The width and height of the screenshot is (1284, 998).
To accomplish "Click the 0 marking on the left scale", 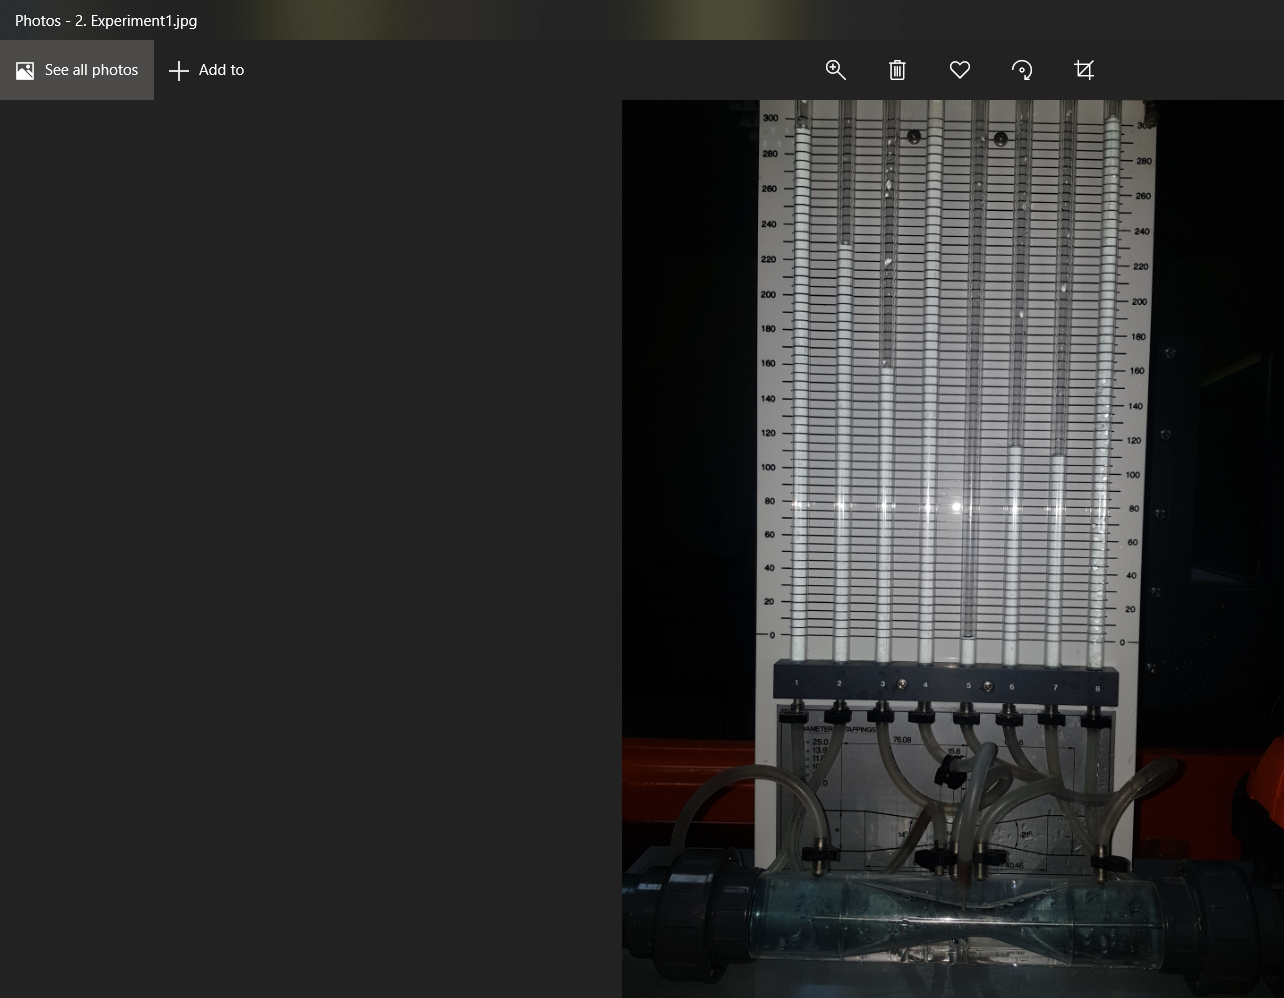I will [772, 635].
